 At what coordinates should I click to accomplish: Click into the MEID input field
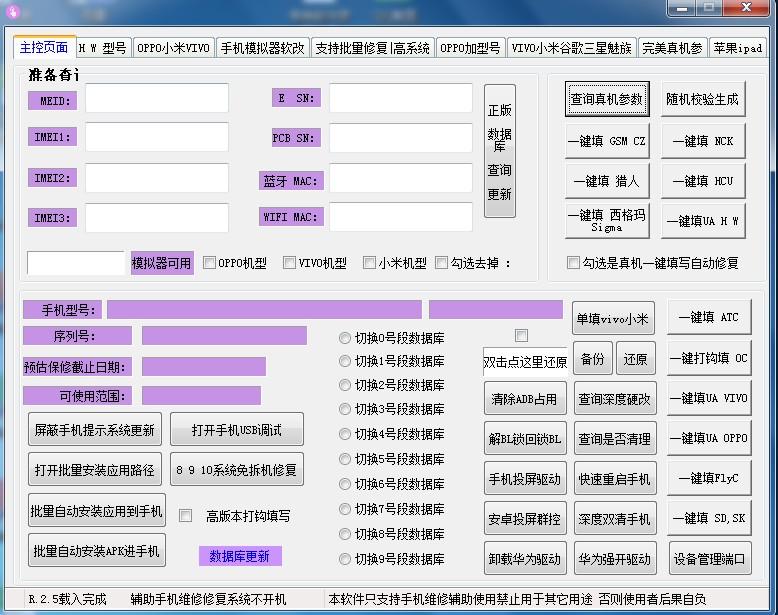coord(157,99)
